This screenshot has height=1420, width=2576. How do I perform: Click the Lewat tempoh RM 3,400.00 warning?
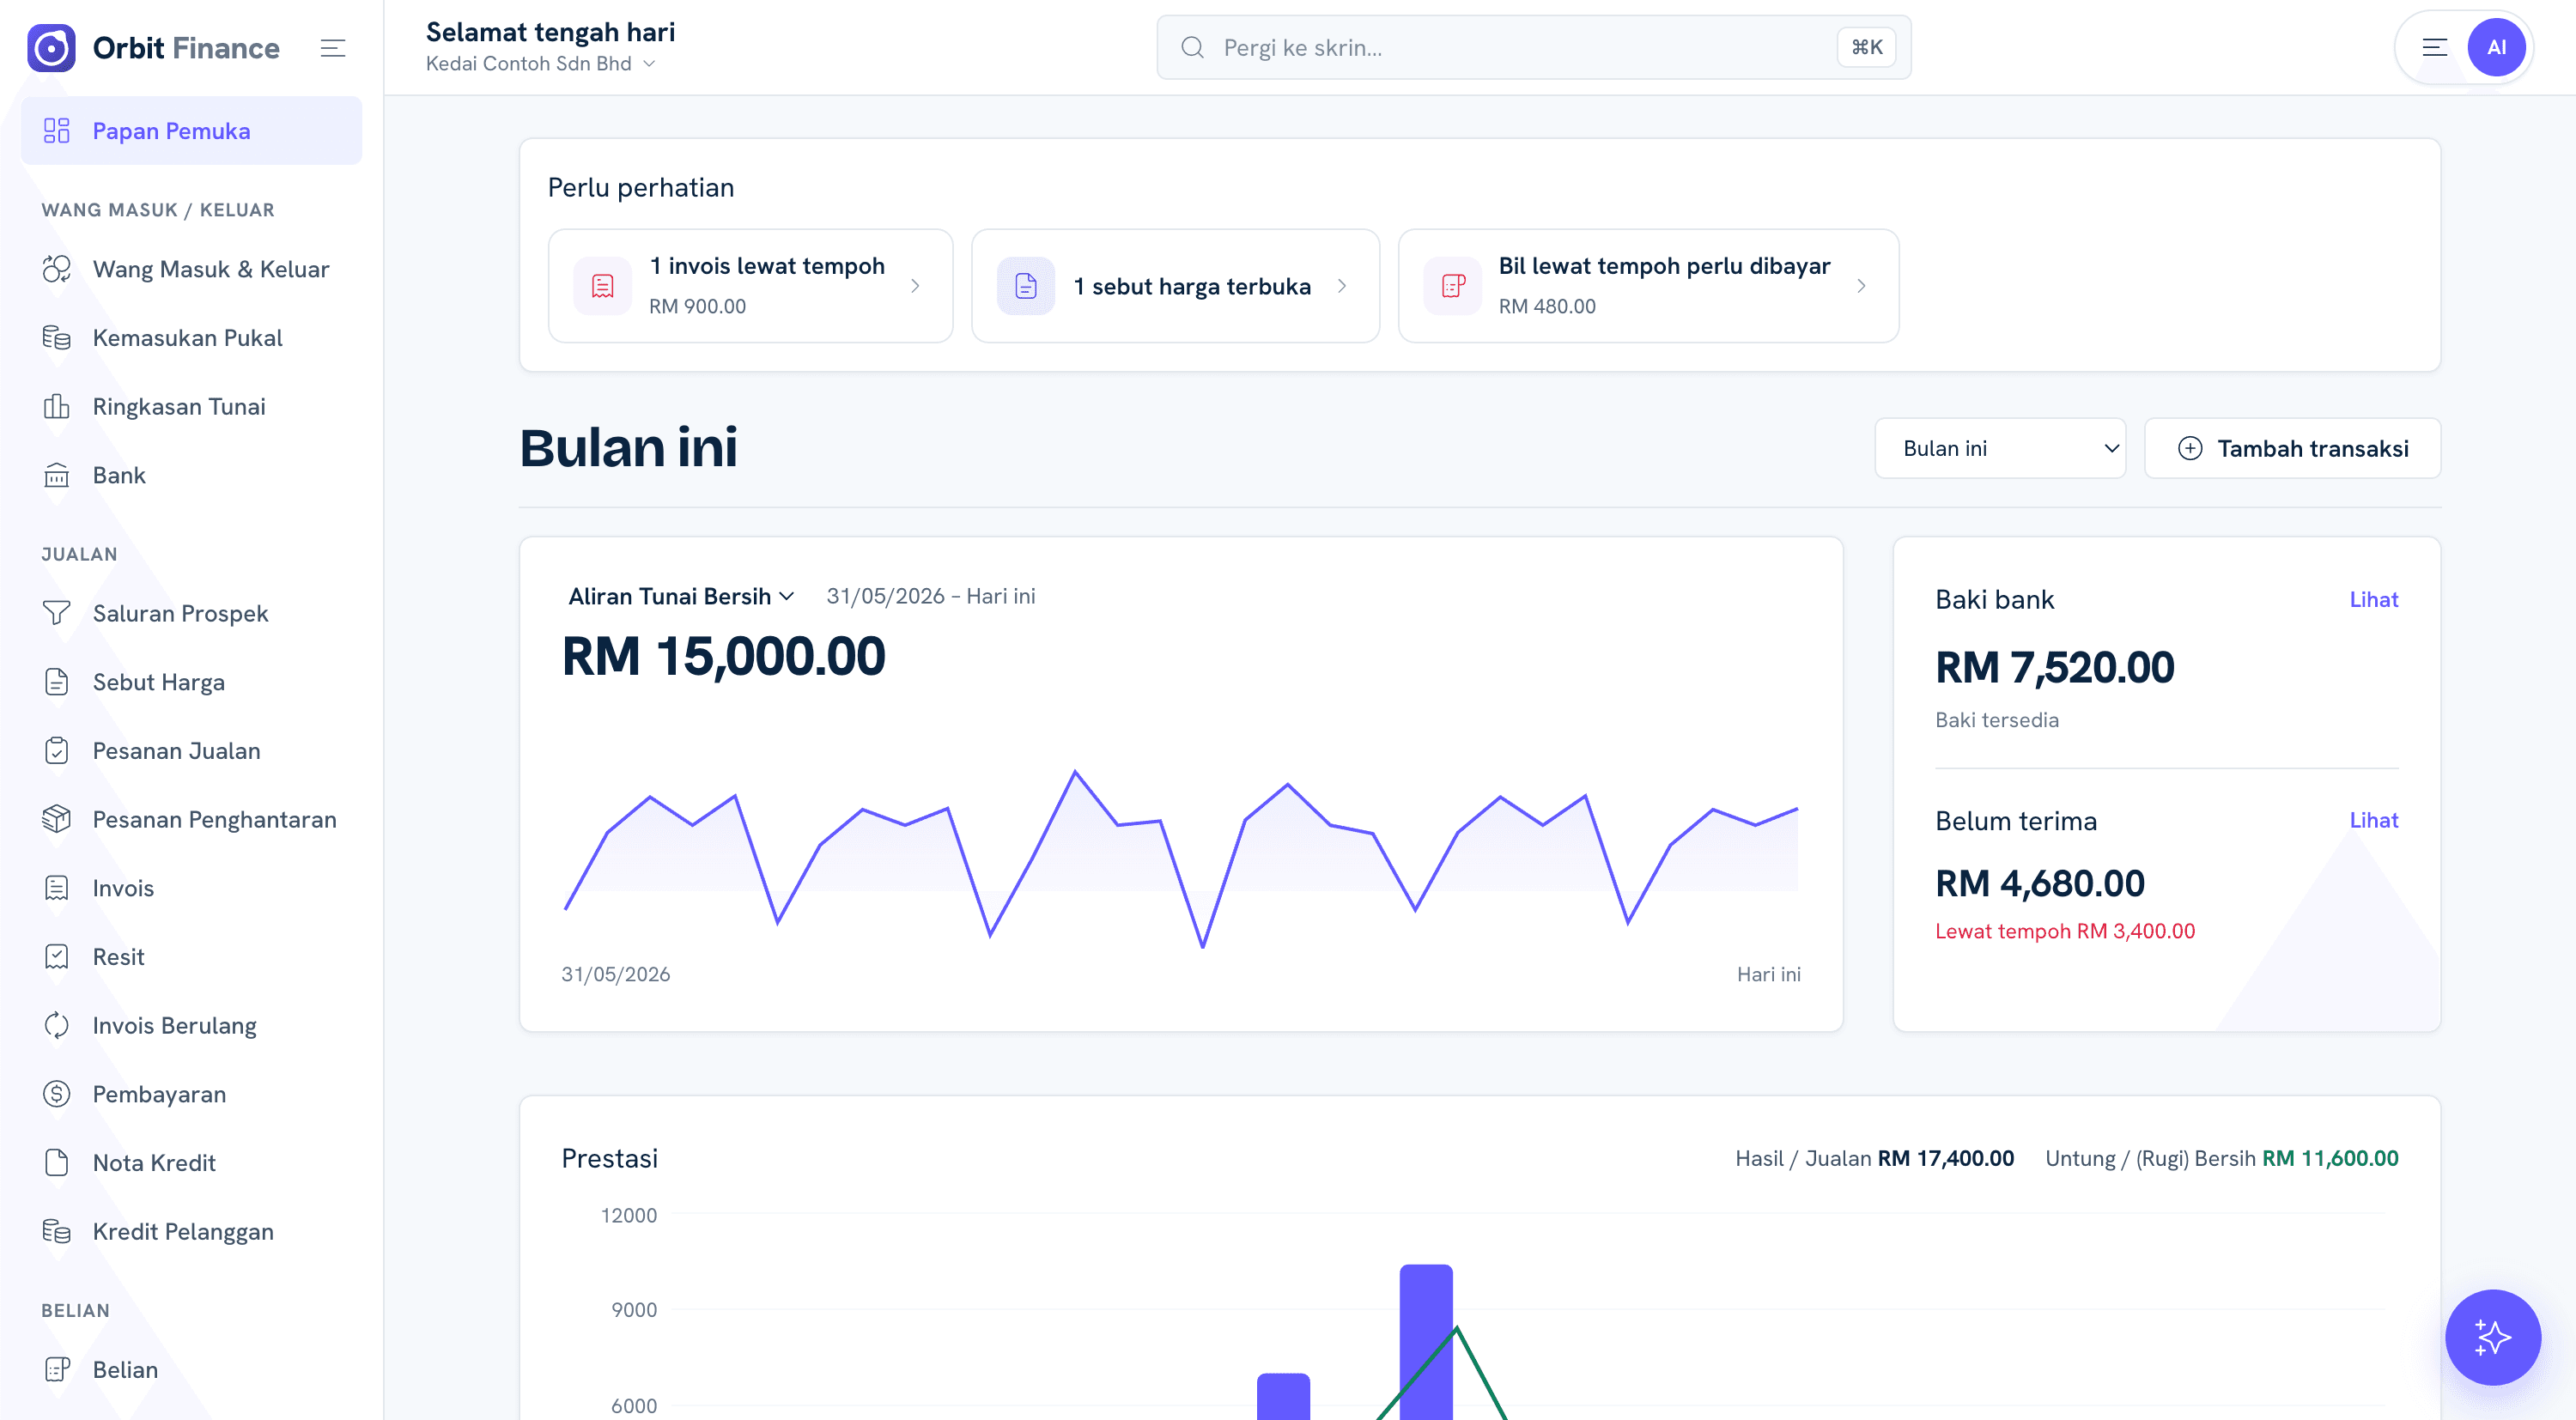click(x=2065, y=932)
